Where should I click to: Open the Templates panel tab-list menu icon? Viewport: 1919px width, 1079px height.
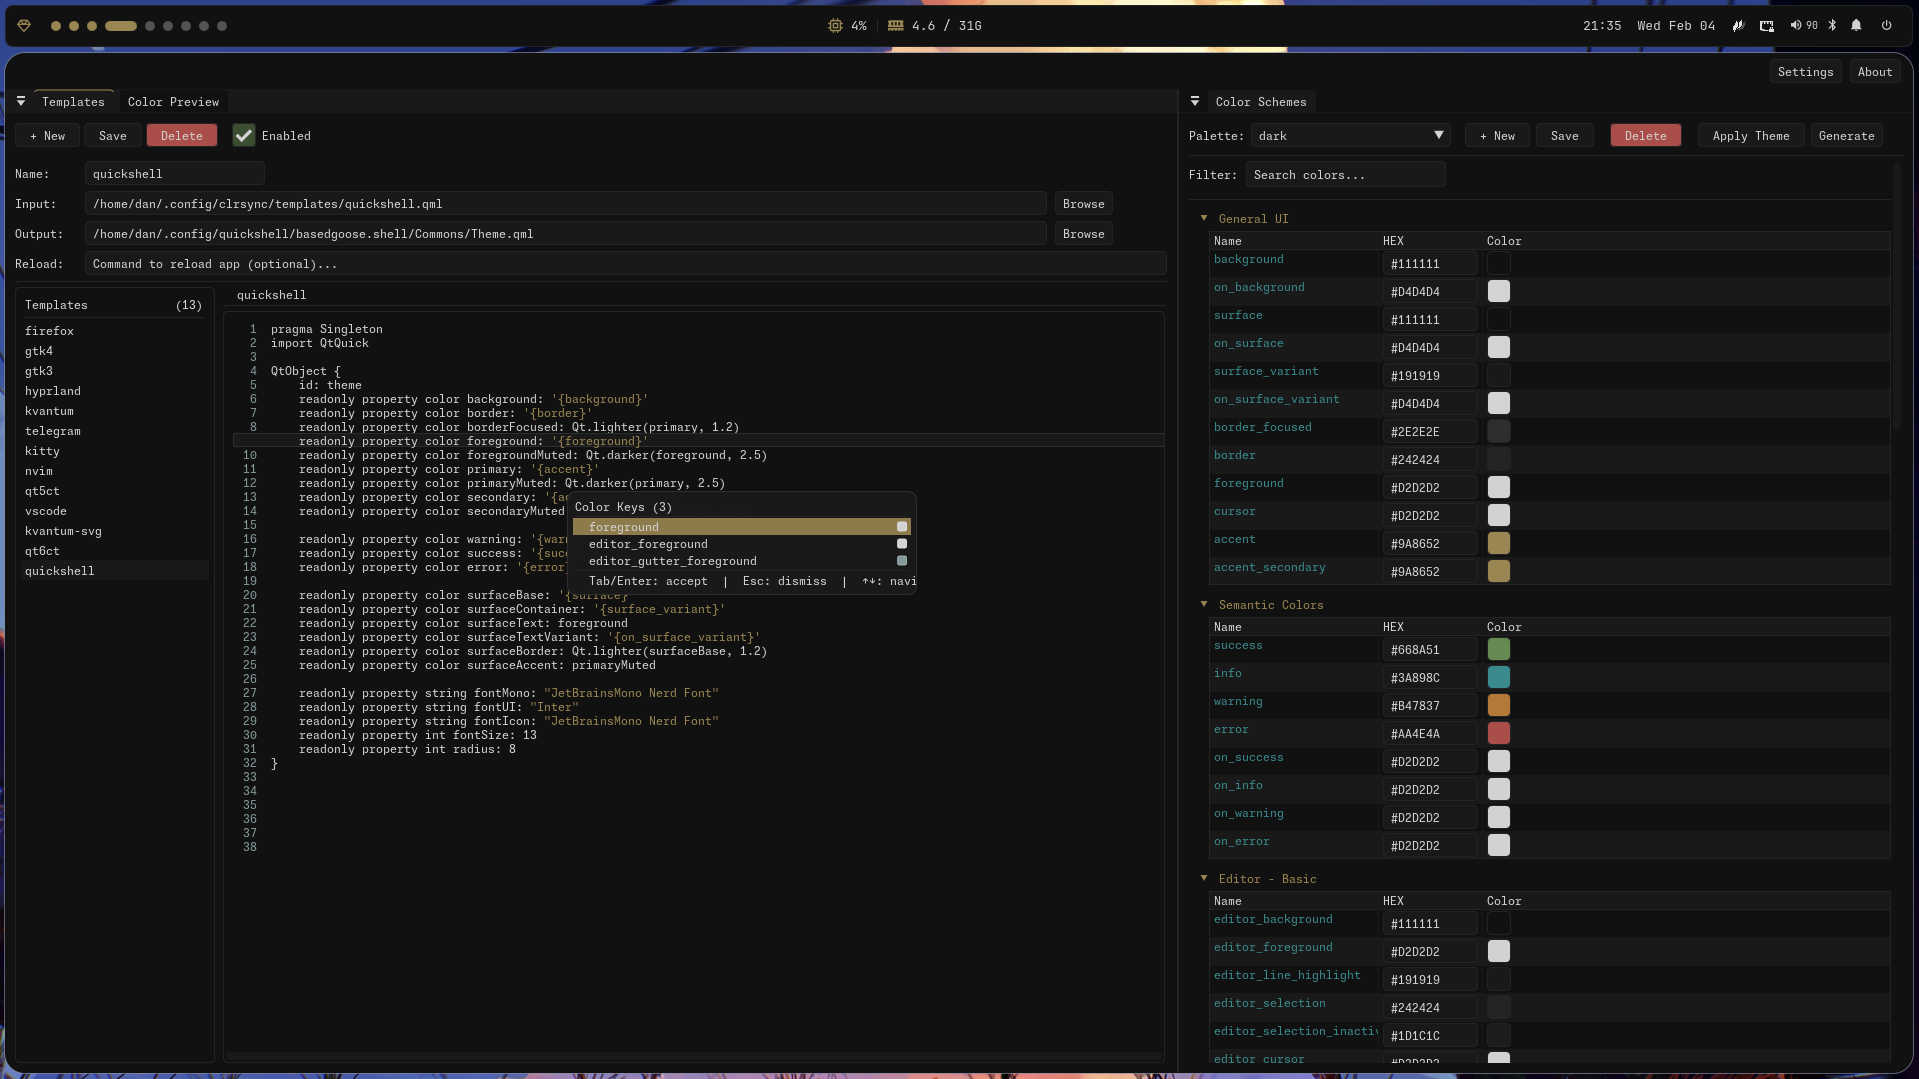tap(21, 102)
